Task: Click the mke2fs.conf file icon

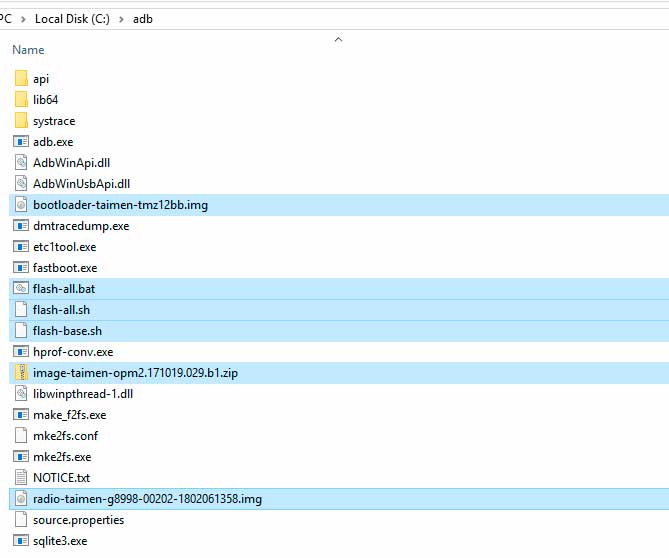Action: [21, 436]
